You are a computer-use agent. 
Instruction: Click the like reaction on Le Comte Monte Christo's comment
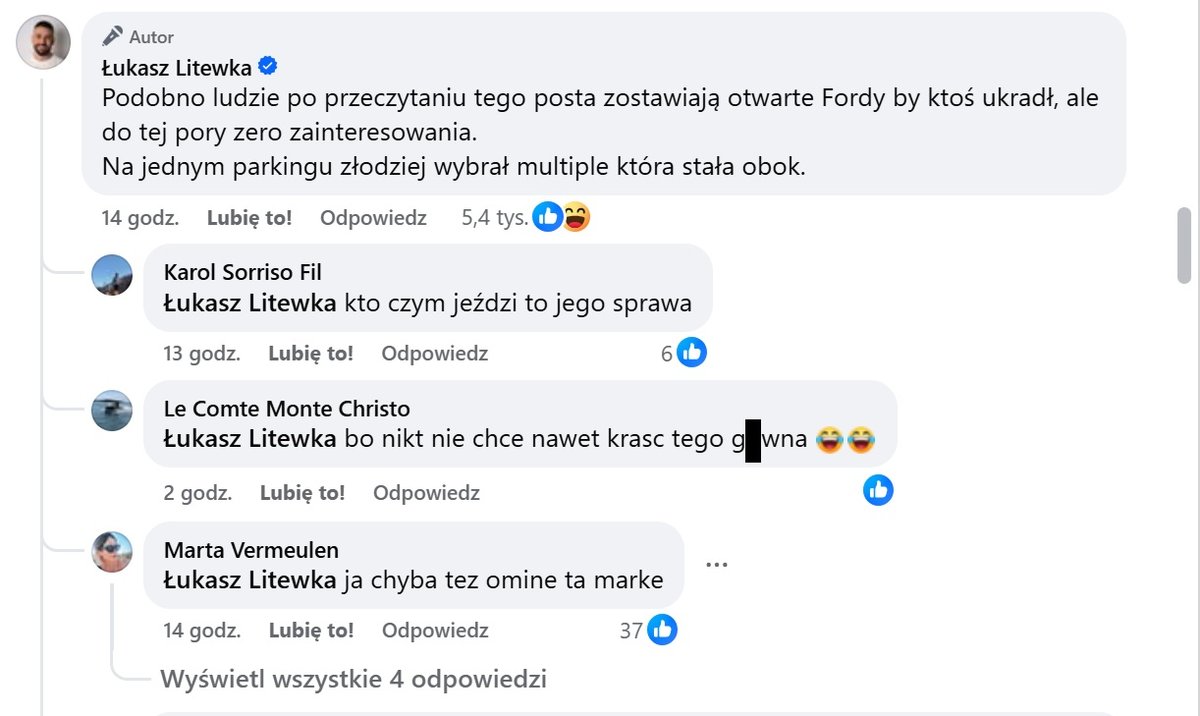pyautogui.click(x=878, y=490)
